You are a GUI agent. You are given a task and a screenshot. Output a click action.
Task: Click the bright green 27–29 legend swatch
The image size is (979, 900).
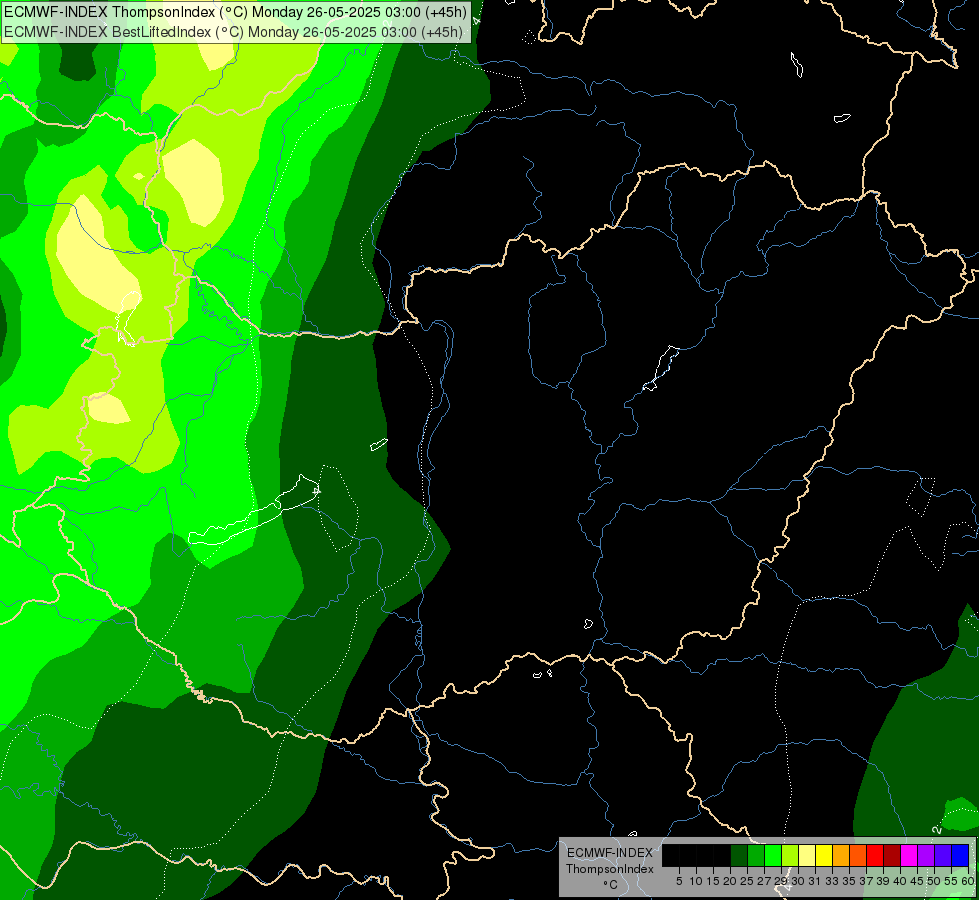point(773,855)
